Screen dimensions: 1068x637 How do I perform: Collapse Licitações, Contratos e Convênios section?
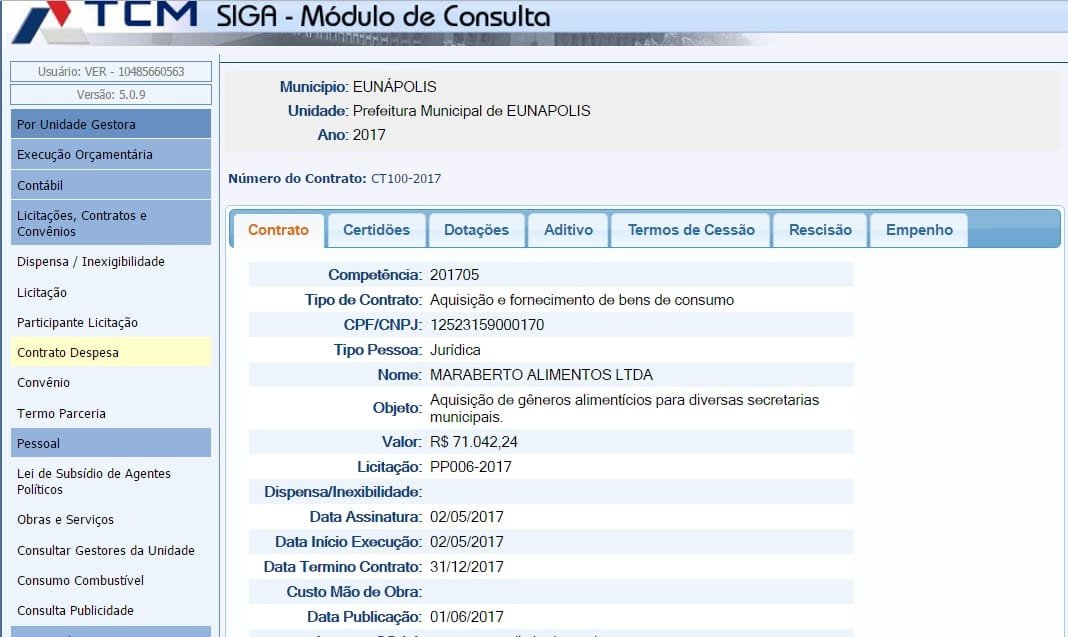tap(110, 223)
